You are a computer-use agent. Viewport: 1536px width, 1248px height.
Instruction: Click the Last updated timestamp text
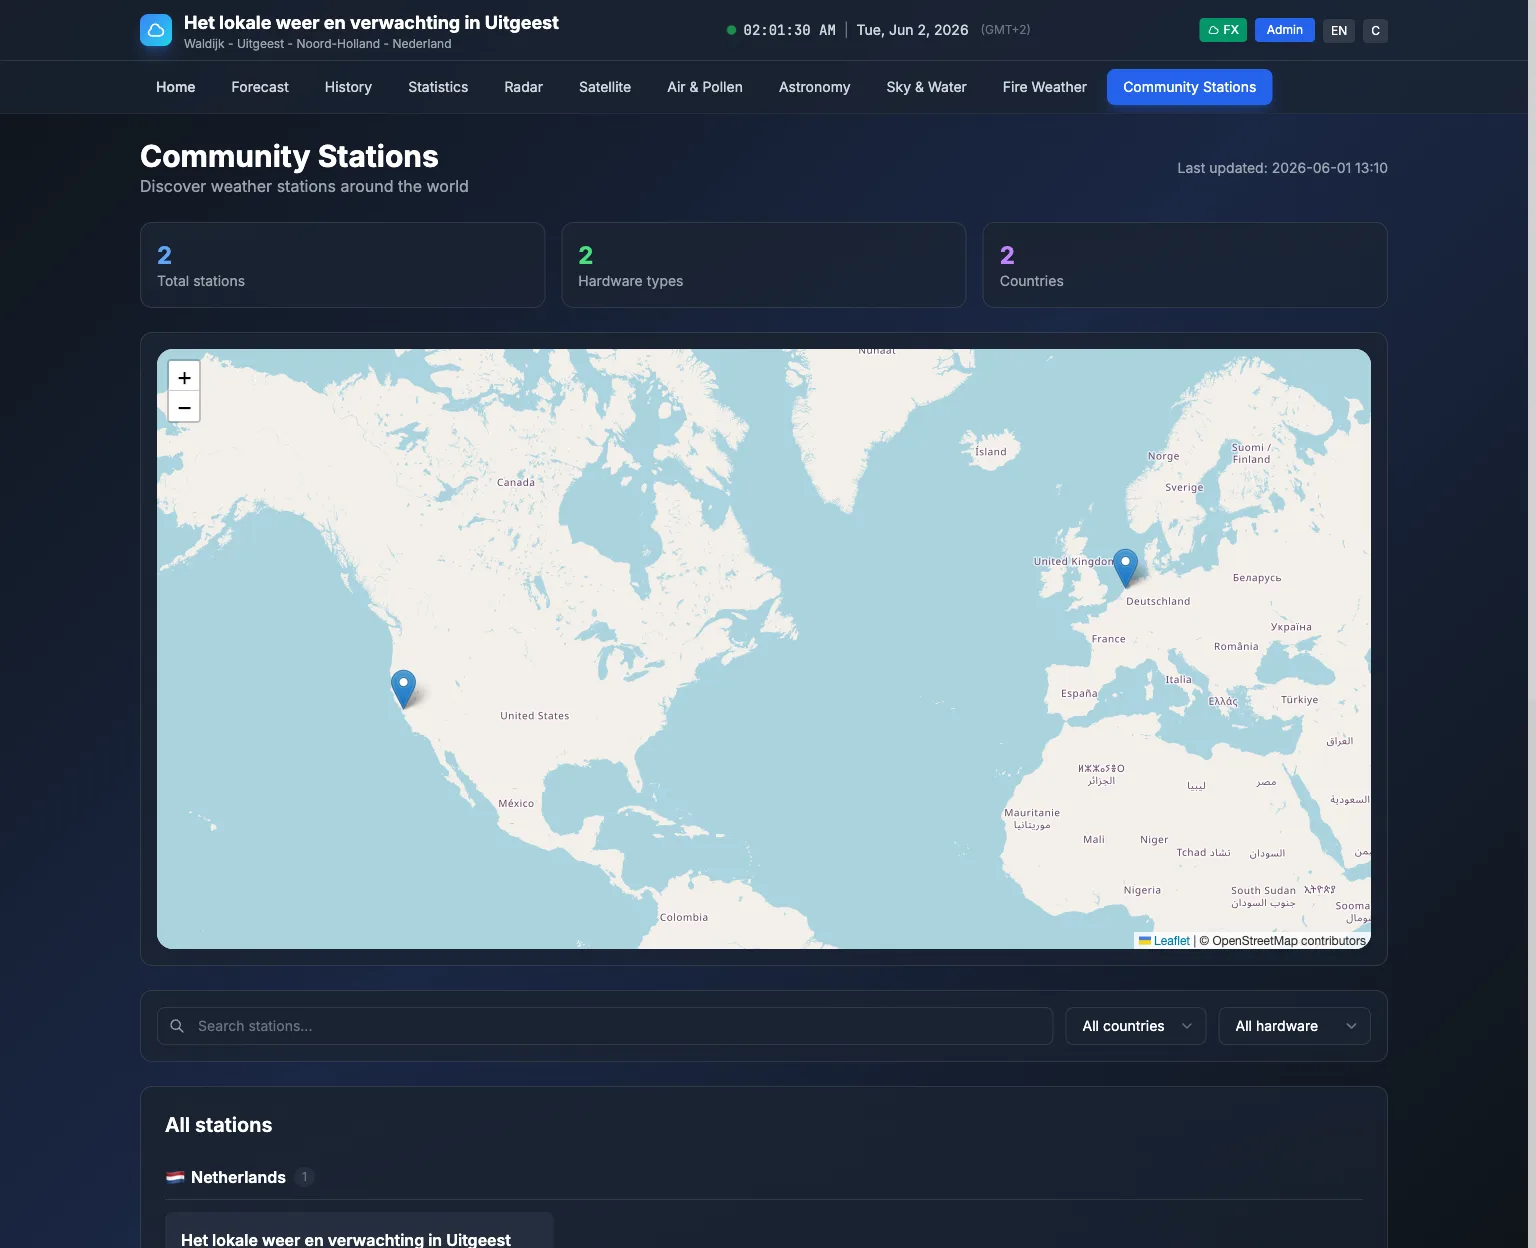[x=1282, y=168]
